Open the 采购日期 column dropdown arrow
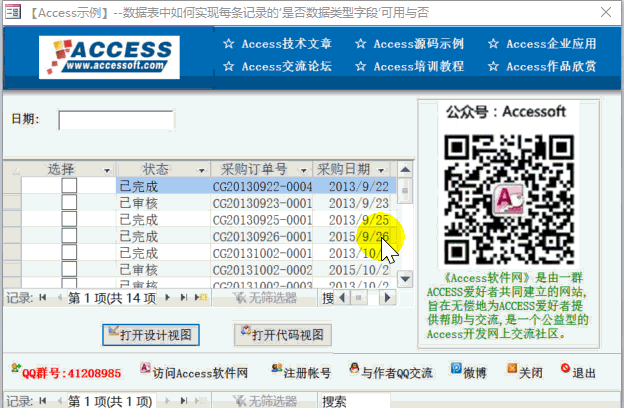Screen dimensions: 624x408 (x=381, y=170)
